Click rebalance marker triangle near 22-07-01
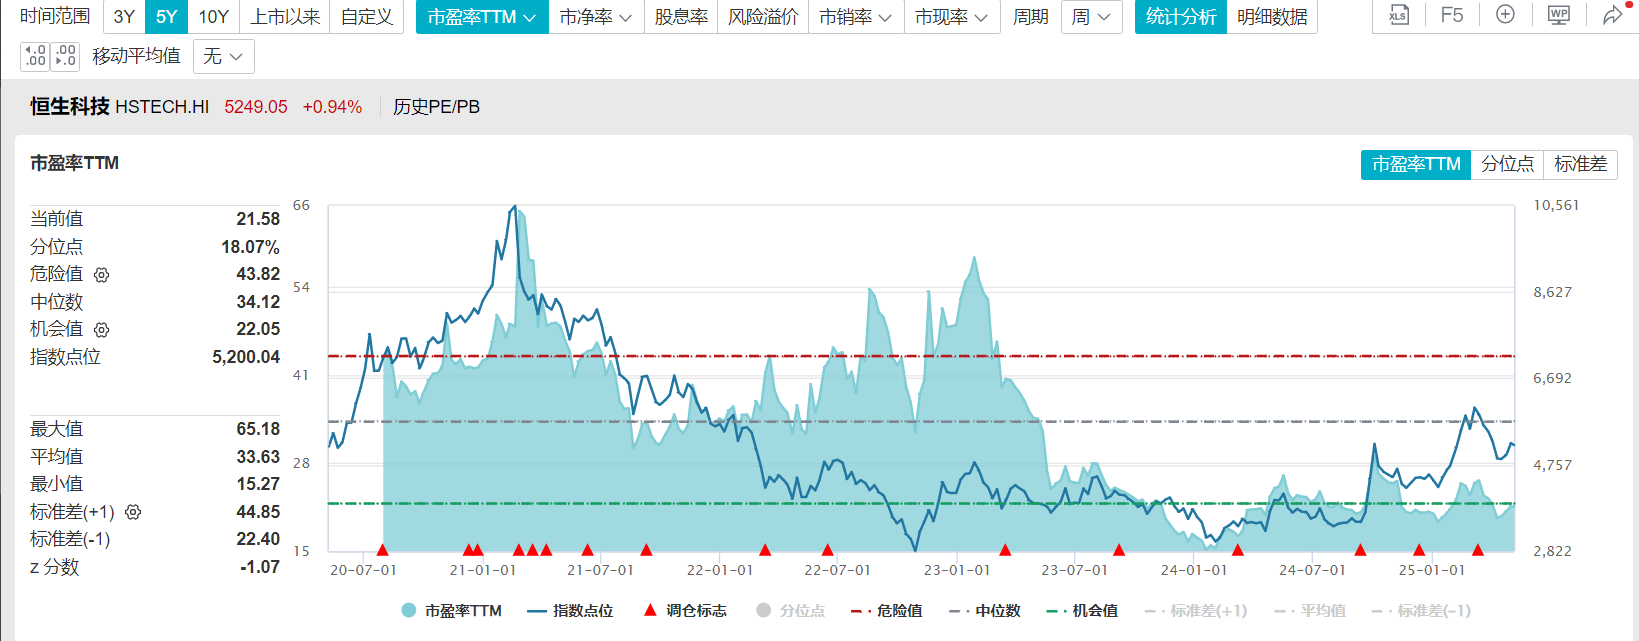Screen dimensions: 1639x641 [828, 549]
